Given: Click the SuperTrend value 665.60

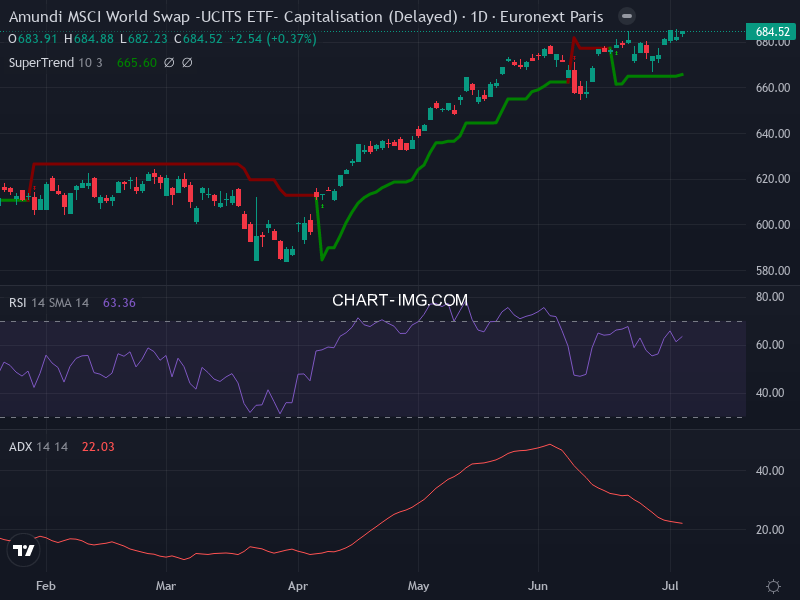Looking at the screenshot, I should pos(137,63).
